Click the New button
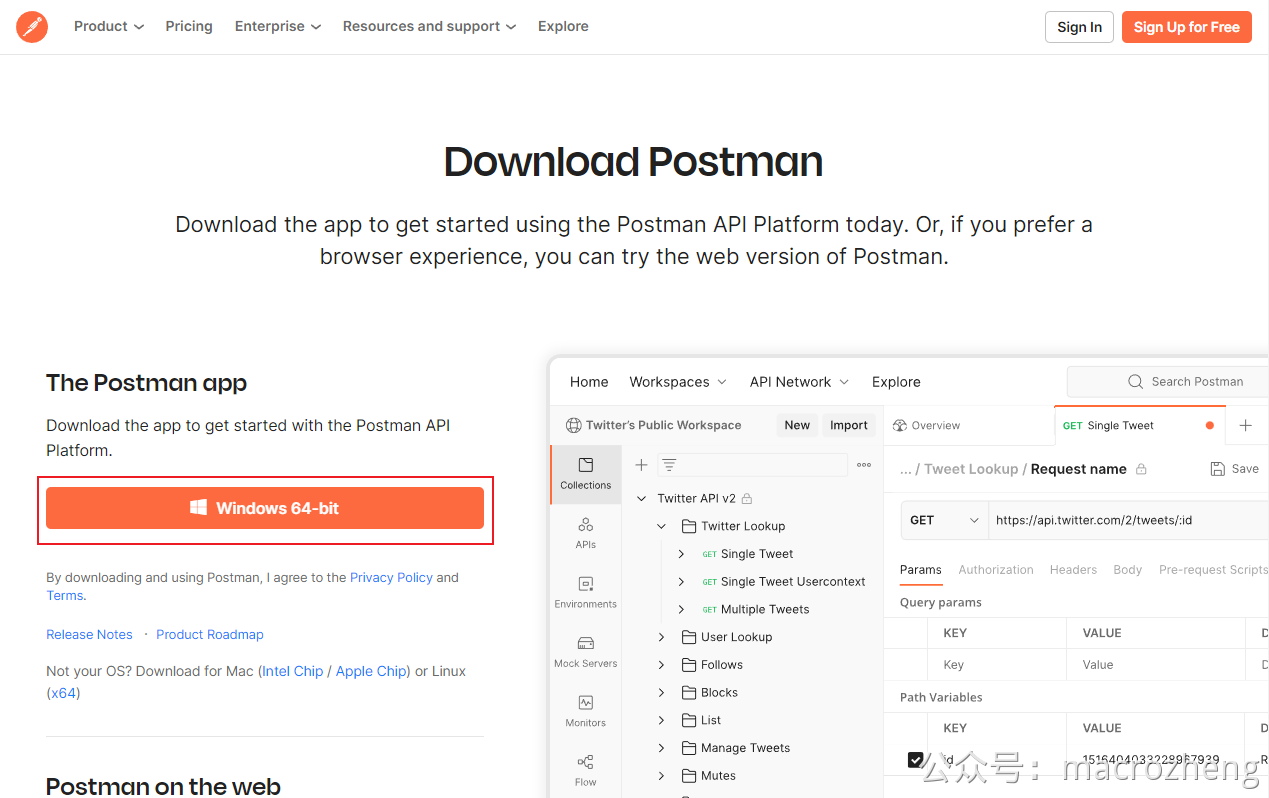The image size is (1269, 798). pyautogui.click(x=797, y=425)
